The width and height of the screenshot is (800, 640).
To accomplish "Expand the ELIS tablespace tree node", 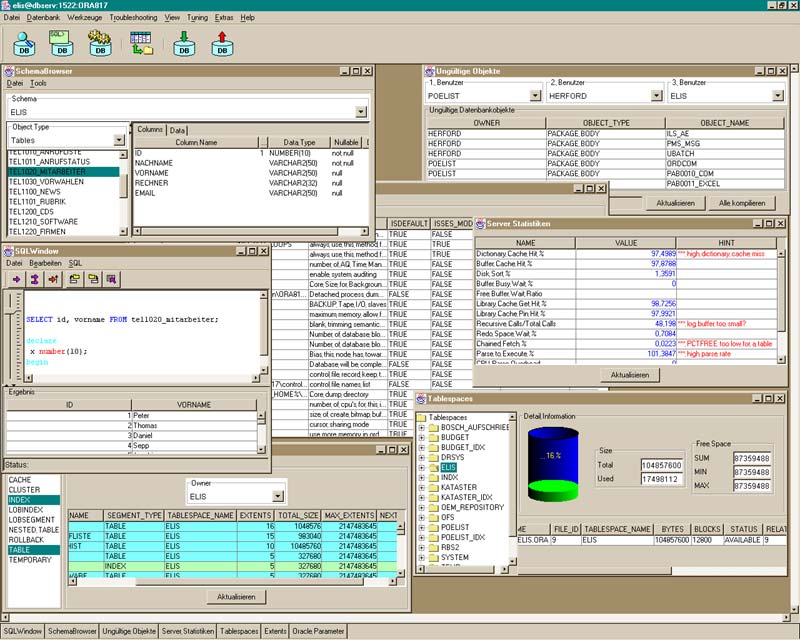I will 421,467.
